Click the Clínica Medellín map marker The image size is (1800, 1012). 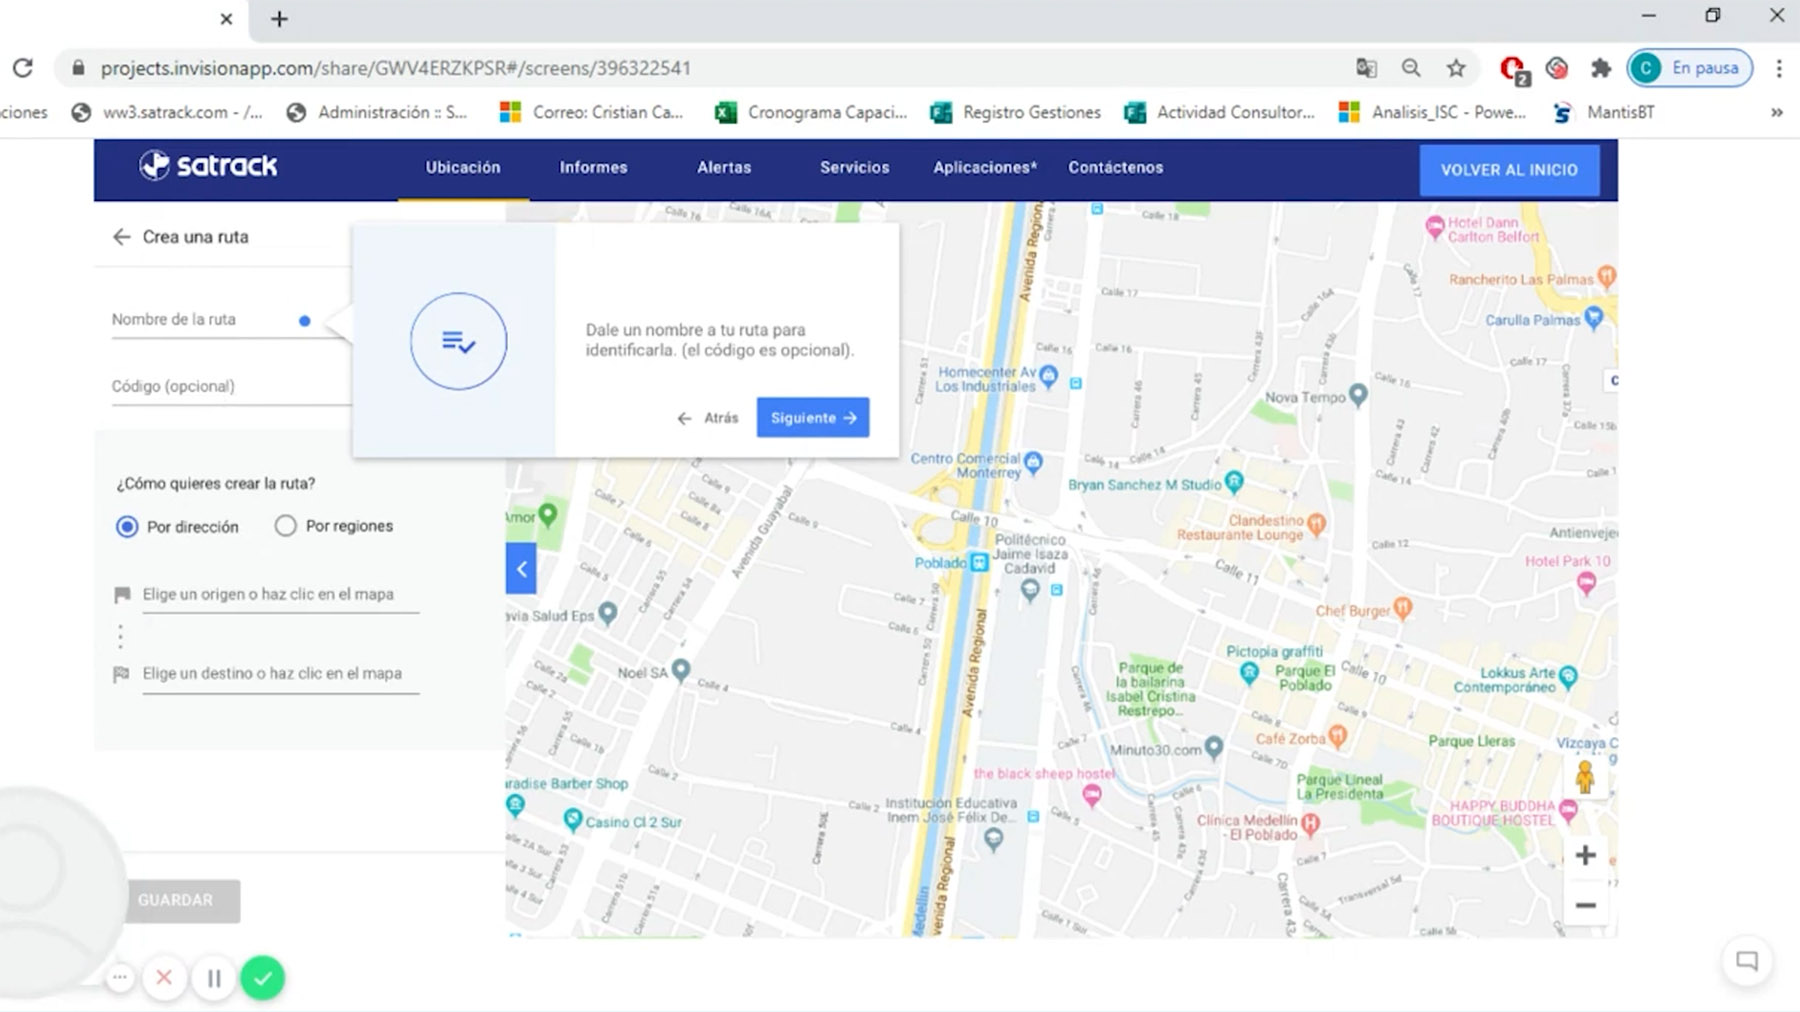coord(1310,824)
